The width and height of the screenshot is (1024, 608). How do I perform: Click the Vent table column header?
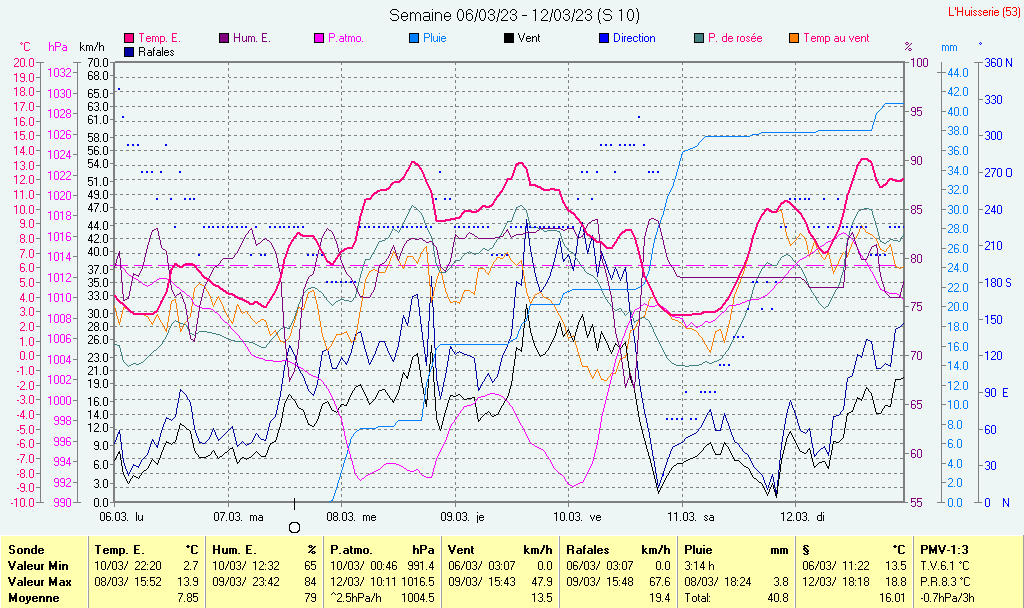tap(461, 550)
